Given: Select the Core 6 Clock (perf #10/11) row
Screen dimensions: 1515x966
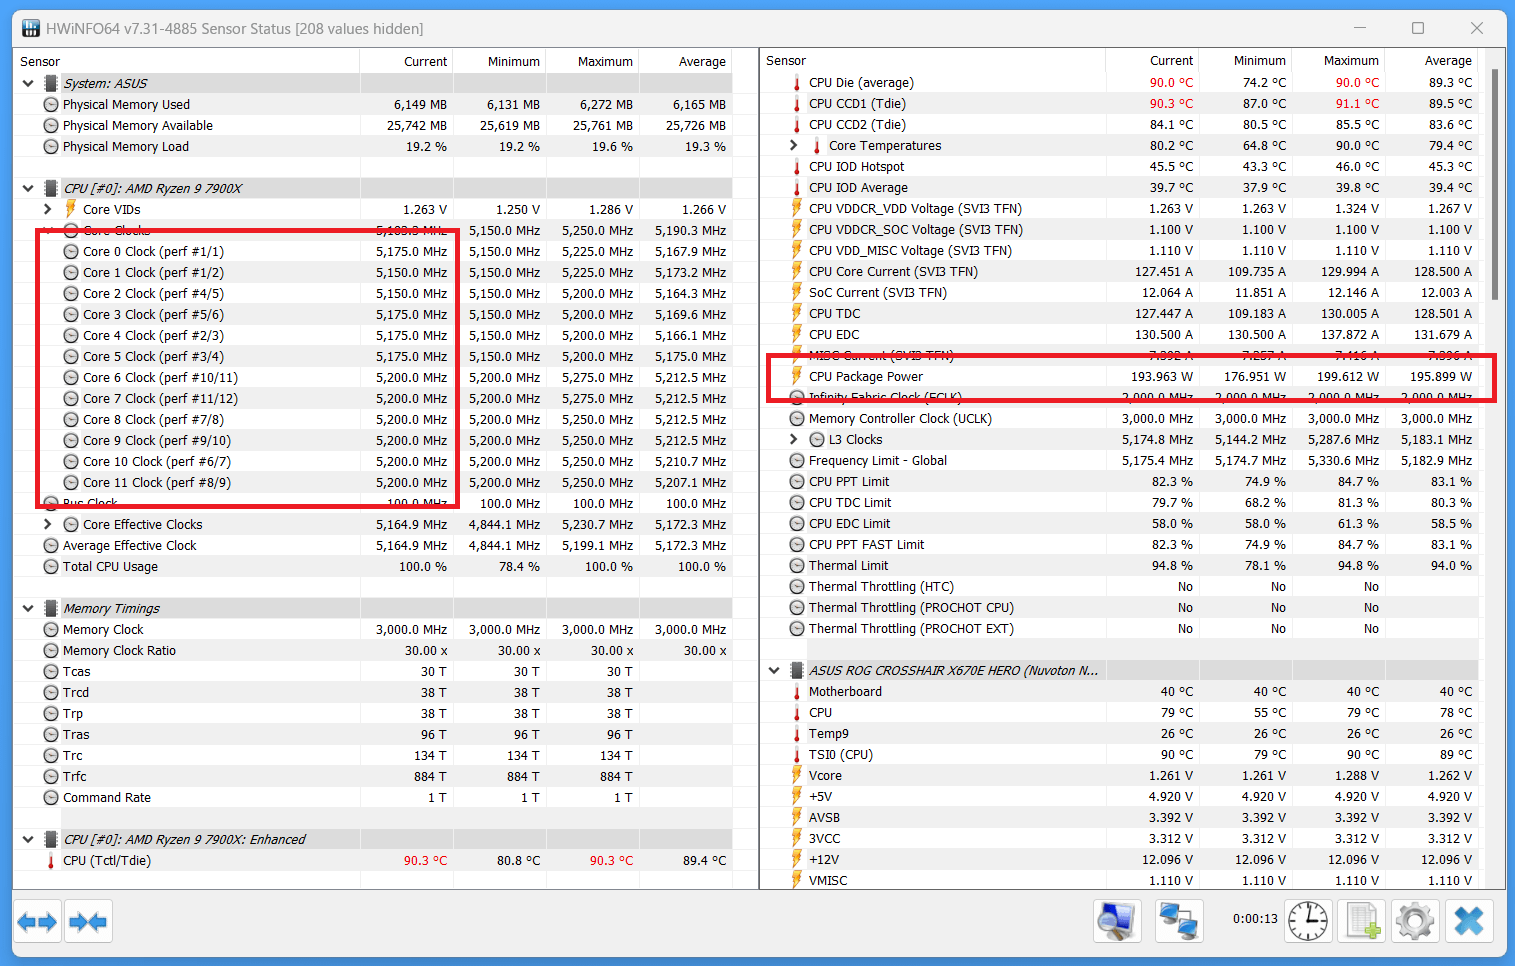Looking at the screenshot, I should [x=373, y=378].
